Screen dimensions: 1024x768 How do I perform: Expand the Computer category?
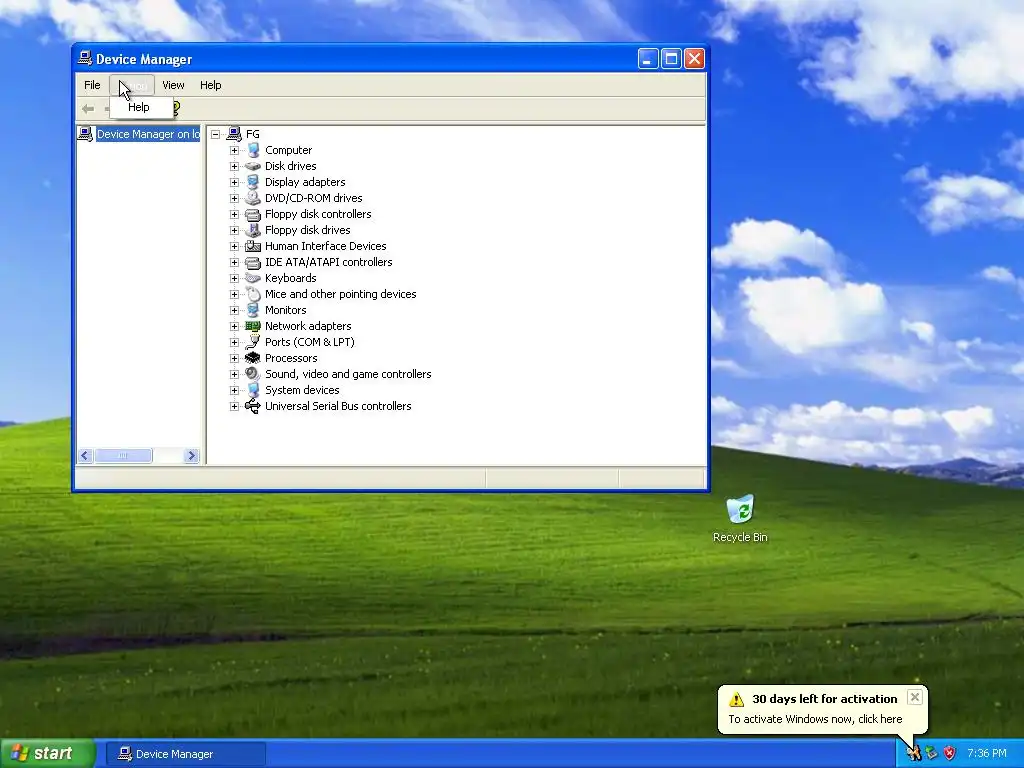click(234, 150)
